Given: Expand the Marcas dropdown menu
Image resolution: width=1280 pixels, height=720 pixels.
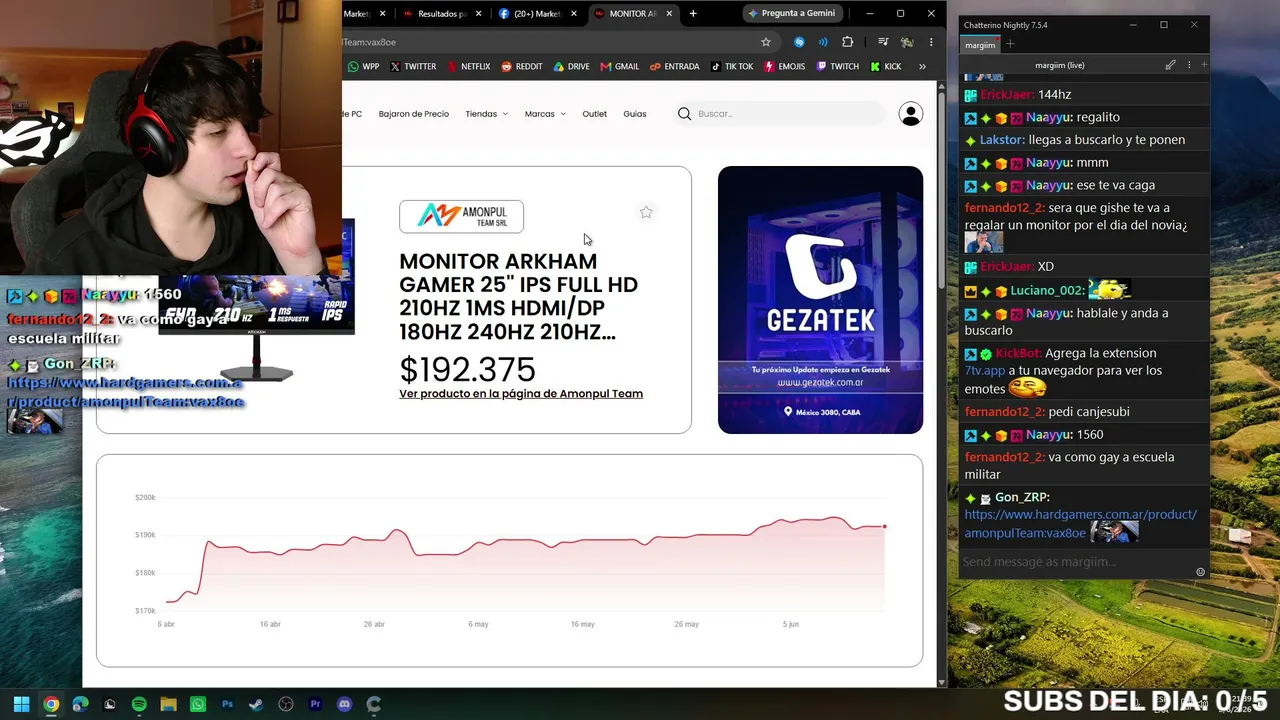Looking at the screenshot, I should [x=545, y=114].
